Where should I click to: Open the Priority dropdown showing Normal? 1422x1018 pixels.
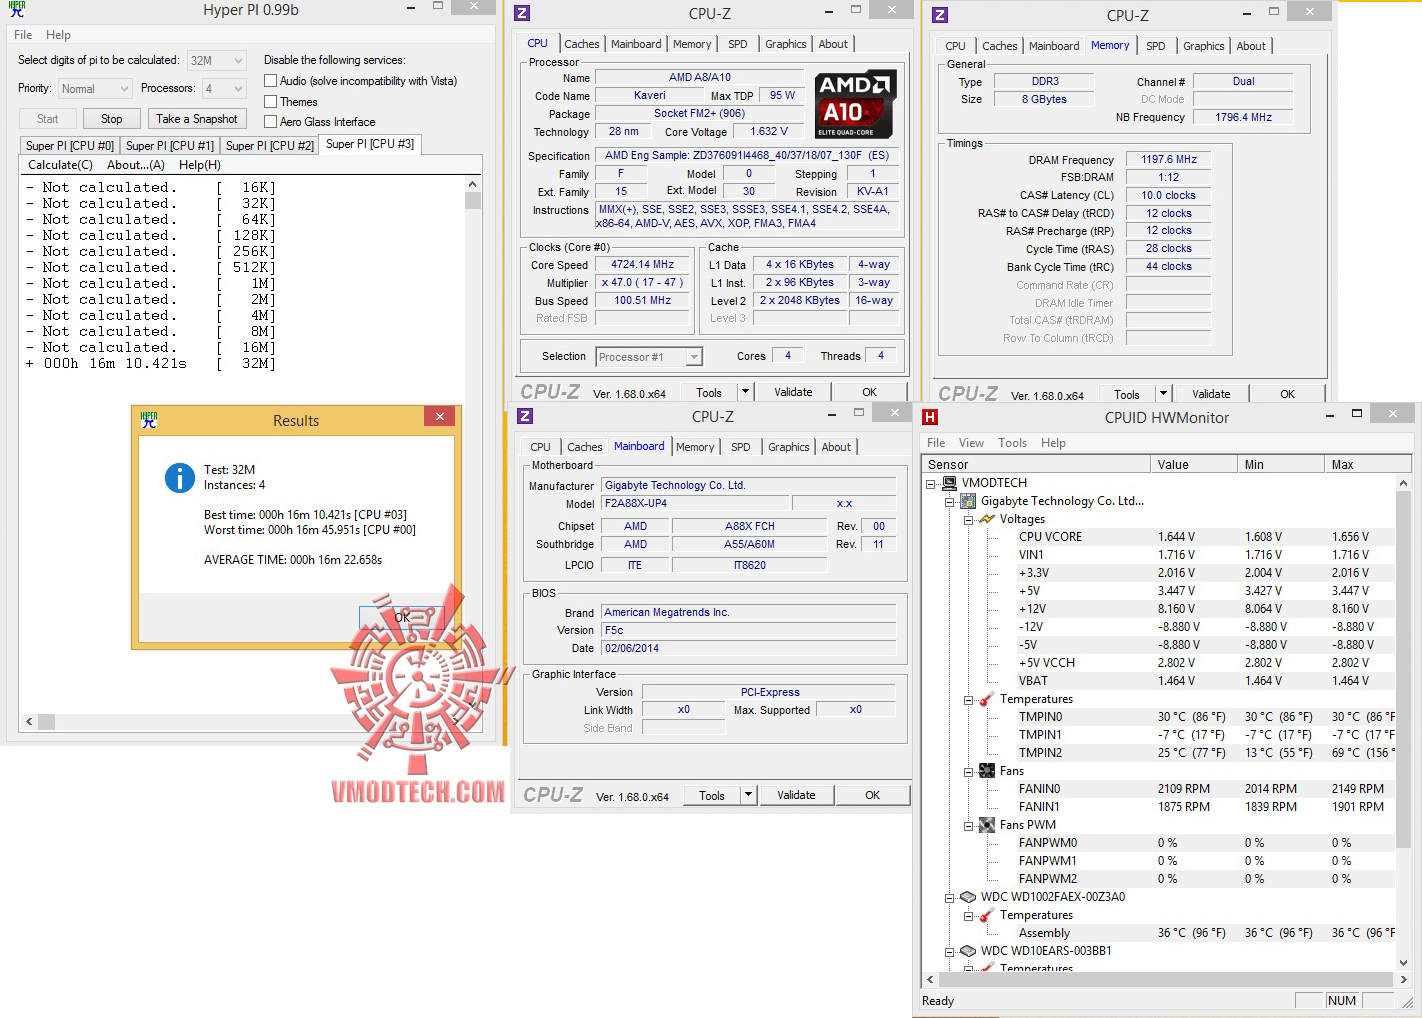pyautogui.click(x=95, y=89)
